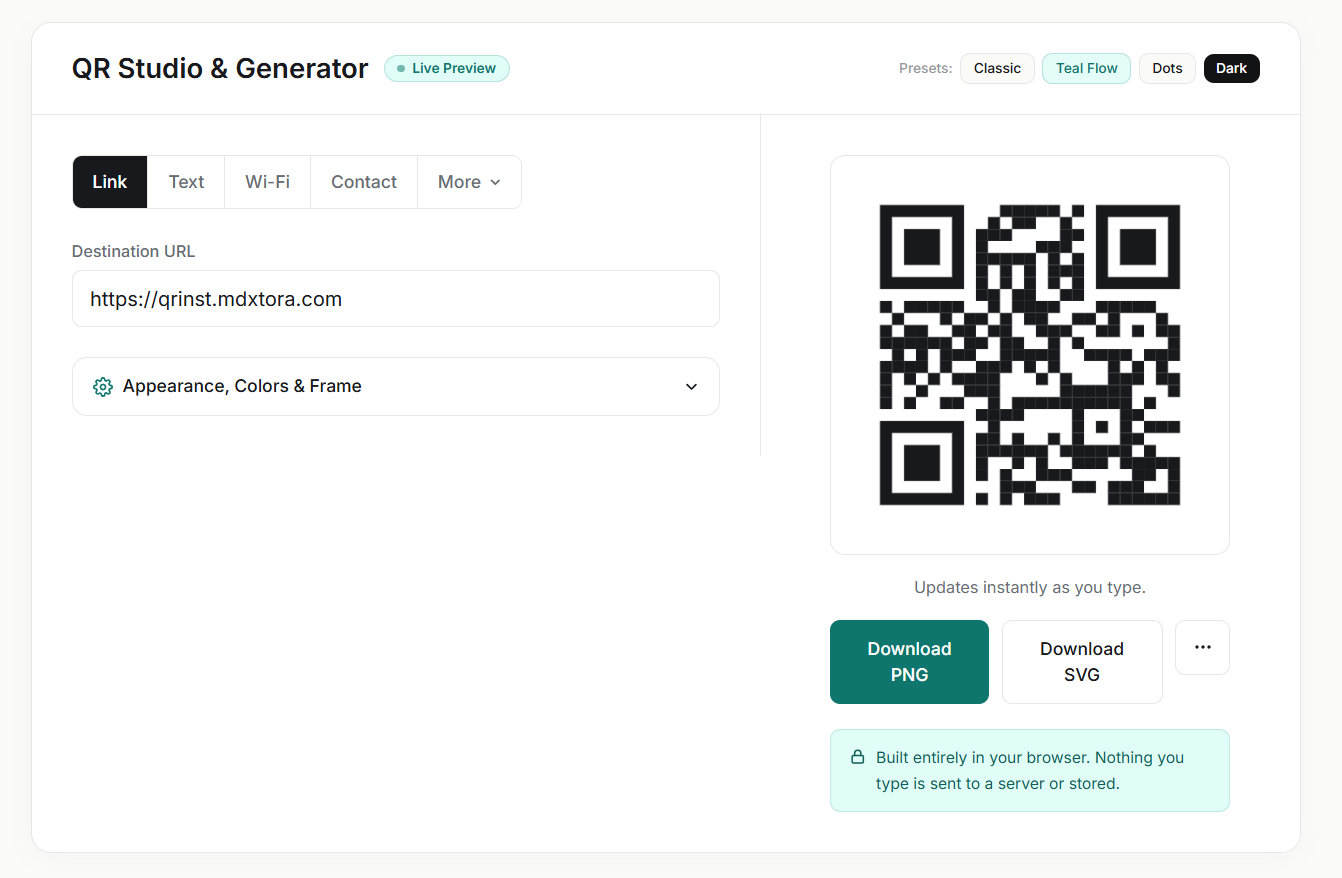Click the QR code preview image
The height and width of the screenshot is (878, 1342).
(1030, 355)
